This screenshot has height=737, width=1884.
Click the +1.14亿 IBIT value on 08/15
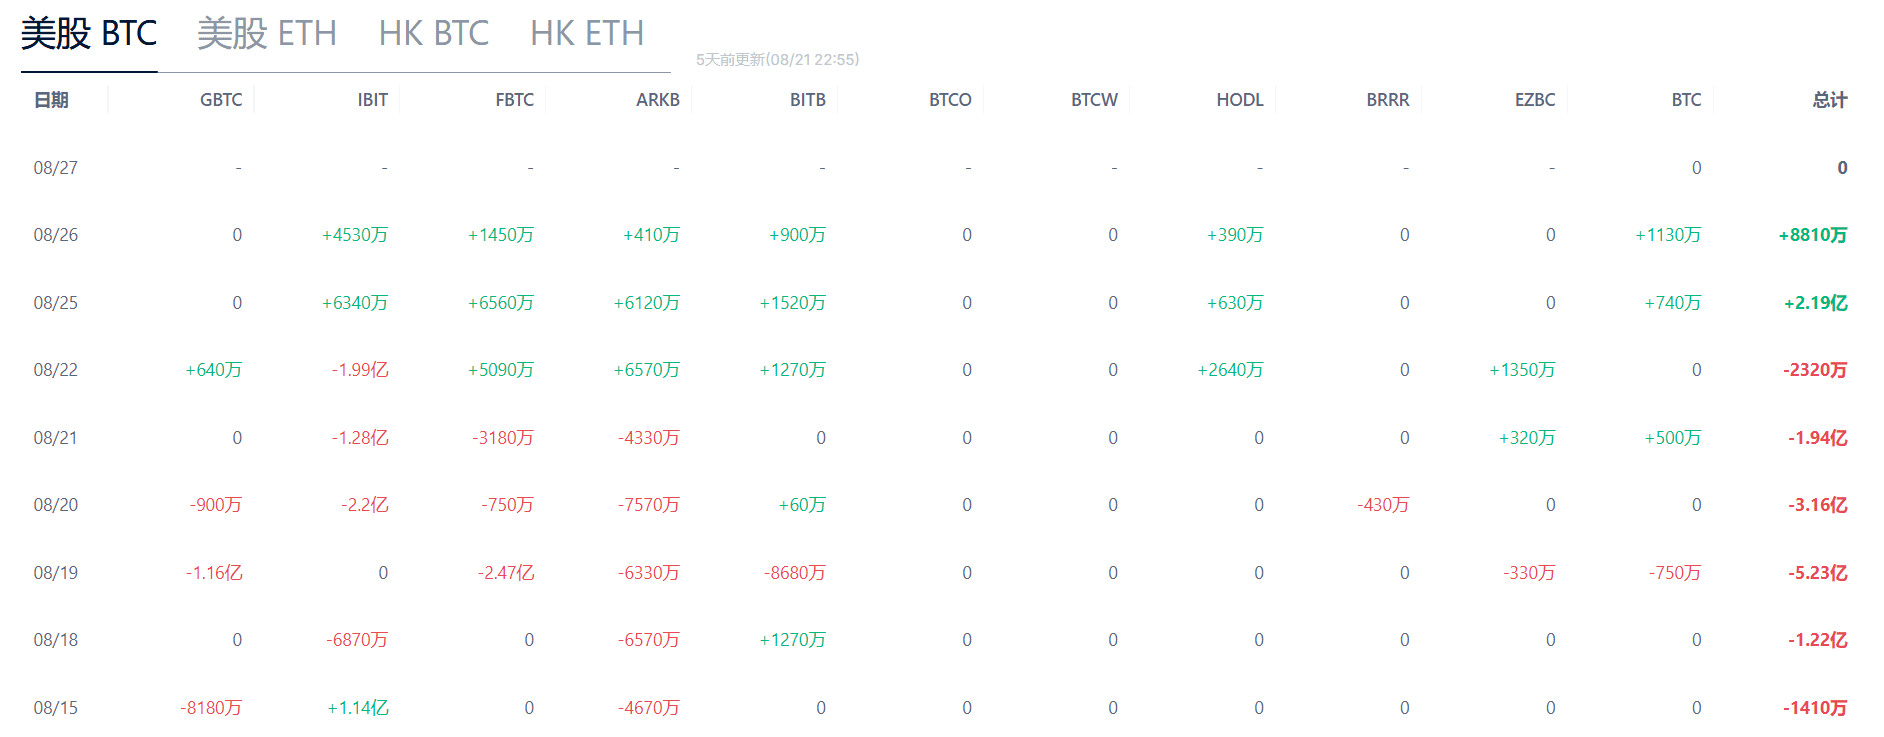[358, 708]
